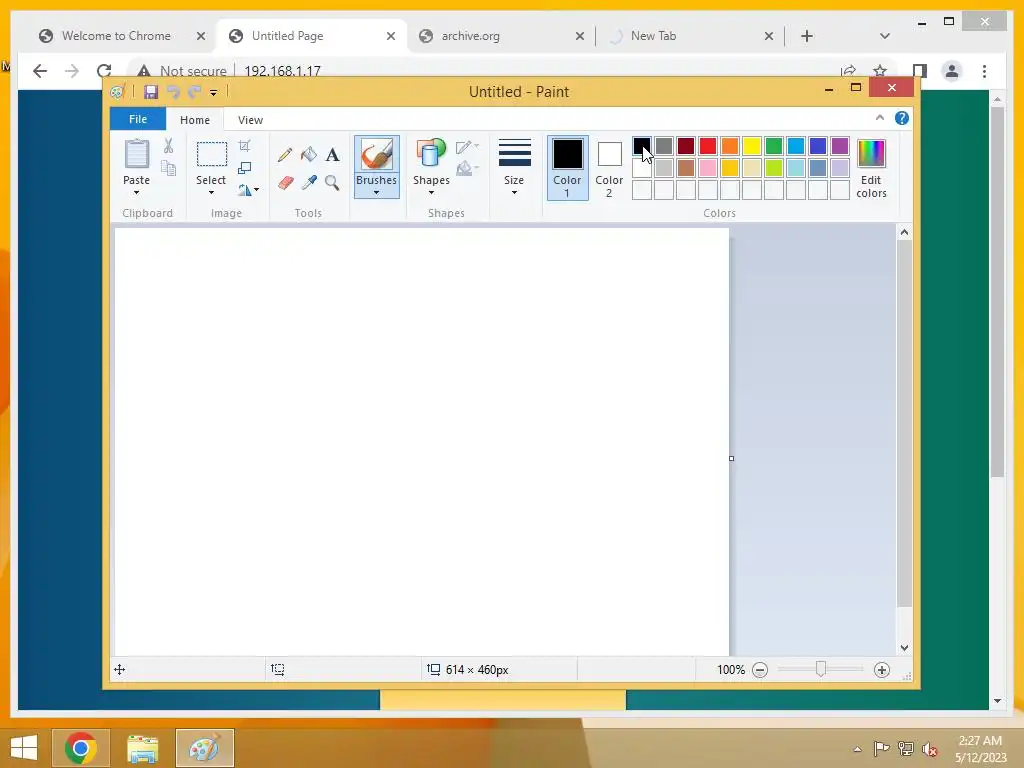Click the Undo arrow in Paint title bar
The height and width of the screenshot is (768, 1024).
coord(173,92)
